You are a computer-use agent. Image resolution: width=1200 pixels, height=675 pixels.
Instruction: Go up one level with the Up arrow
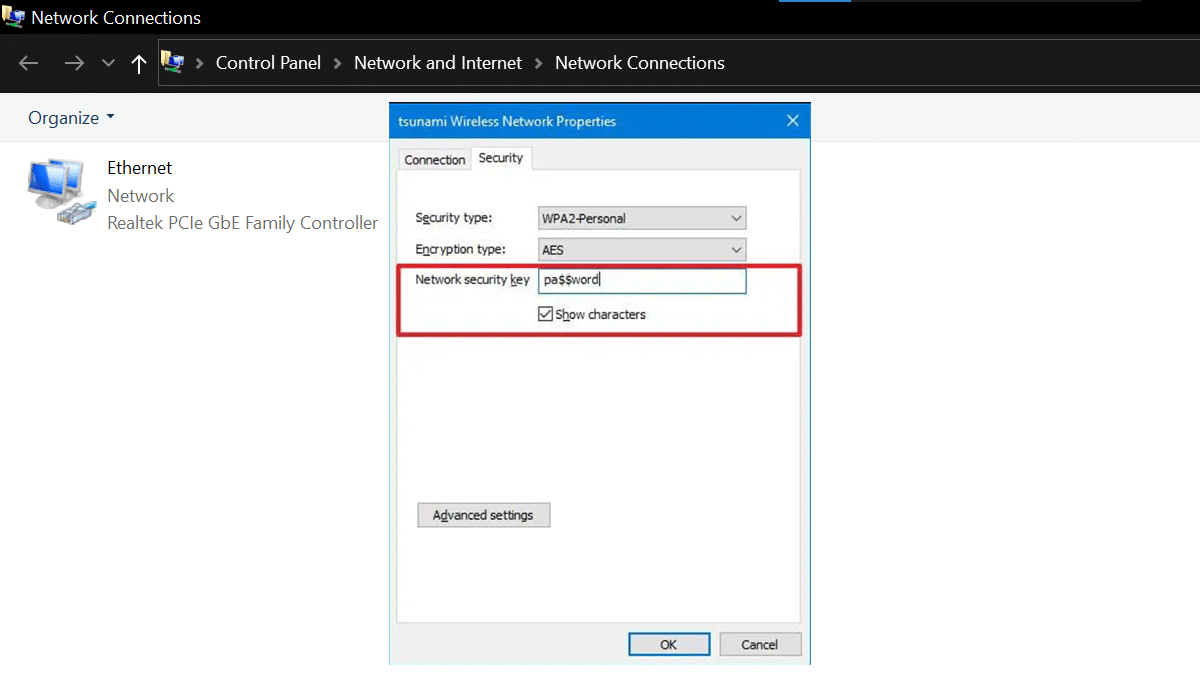click(139, 63)
